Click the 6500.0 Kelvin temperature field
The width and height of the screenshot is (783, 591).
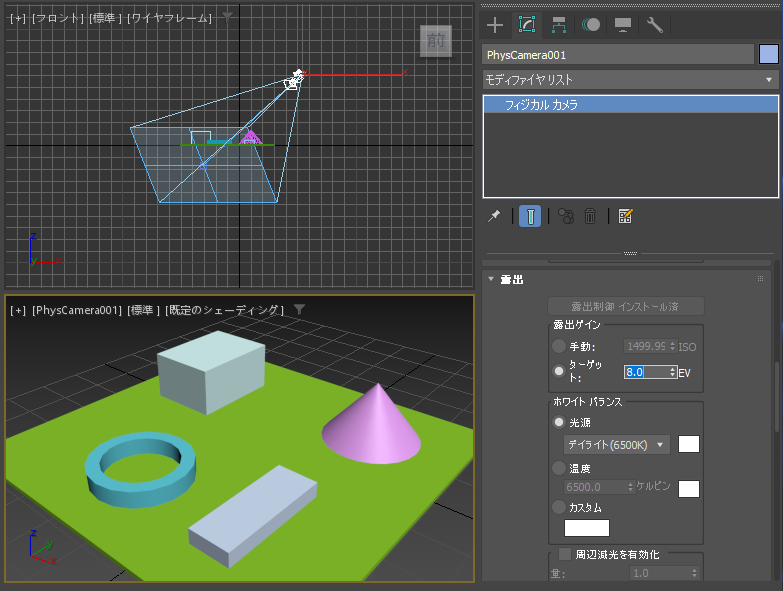click(595, 487)
